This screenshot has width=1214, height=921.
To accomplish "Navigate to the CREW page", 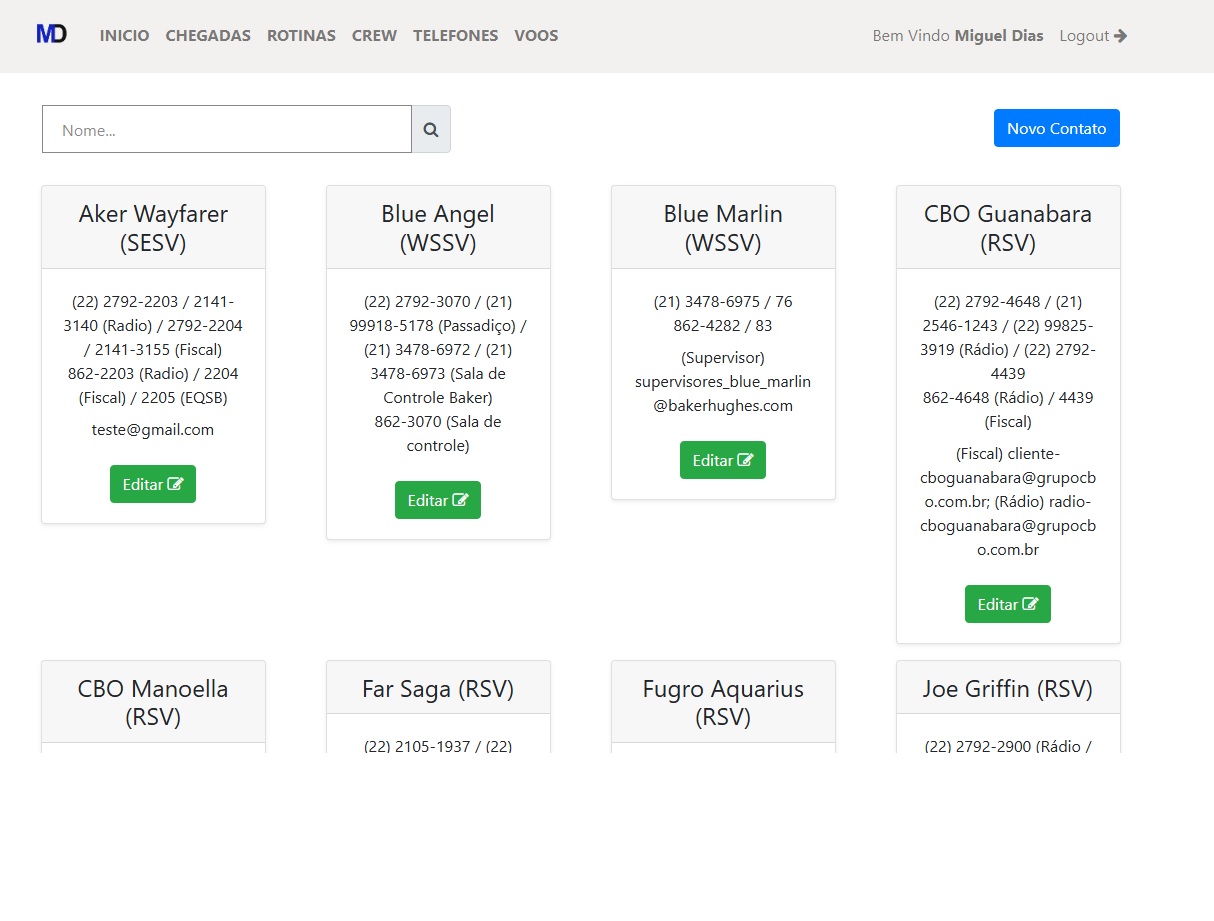I will coord(374,36).
